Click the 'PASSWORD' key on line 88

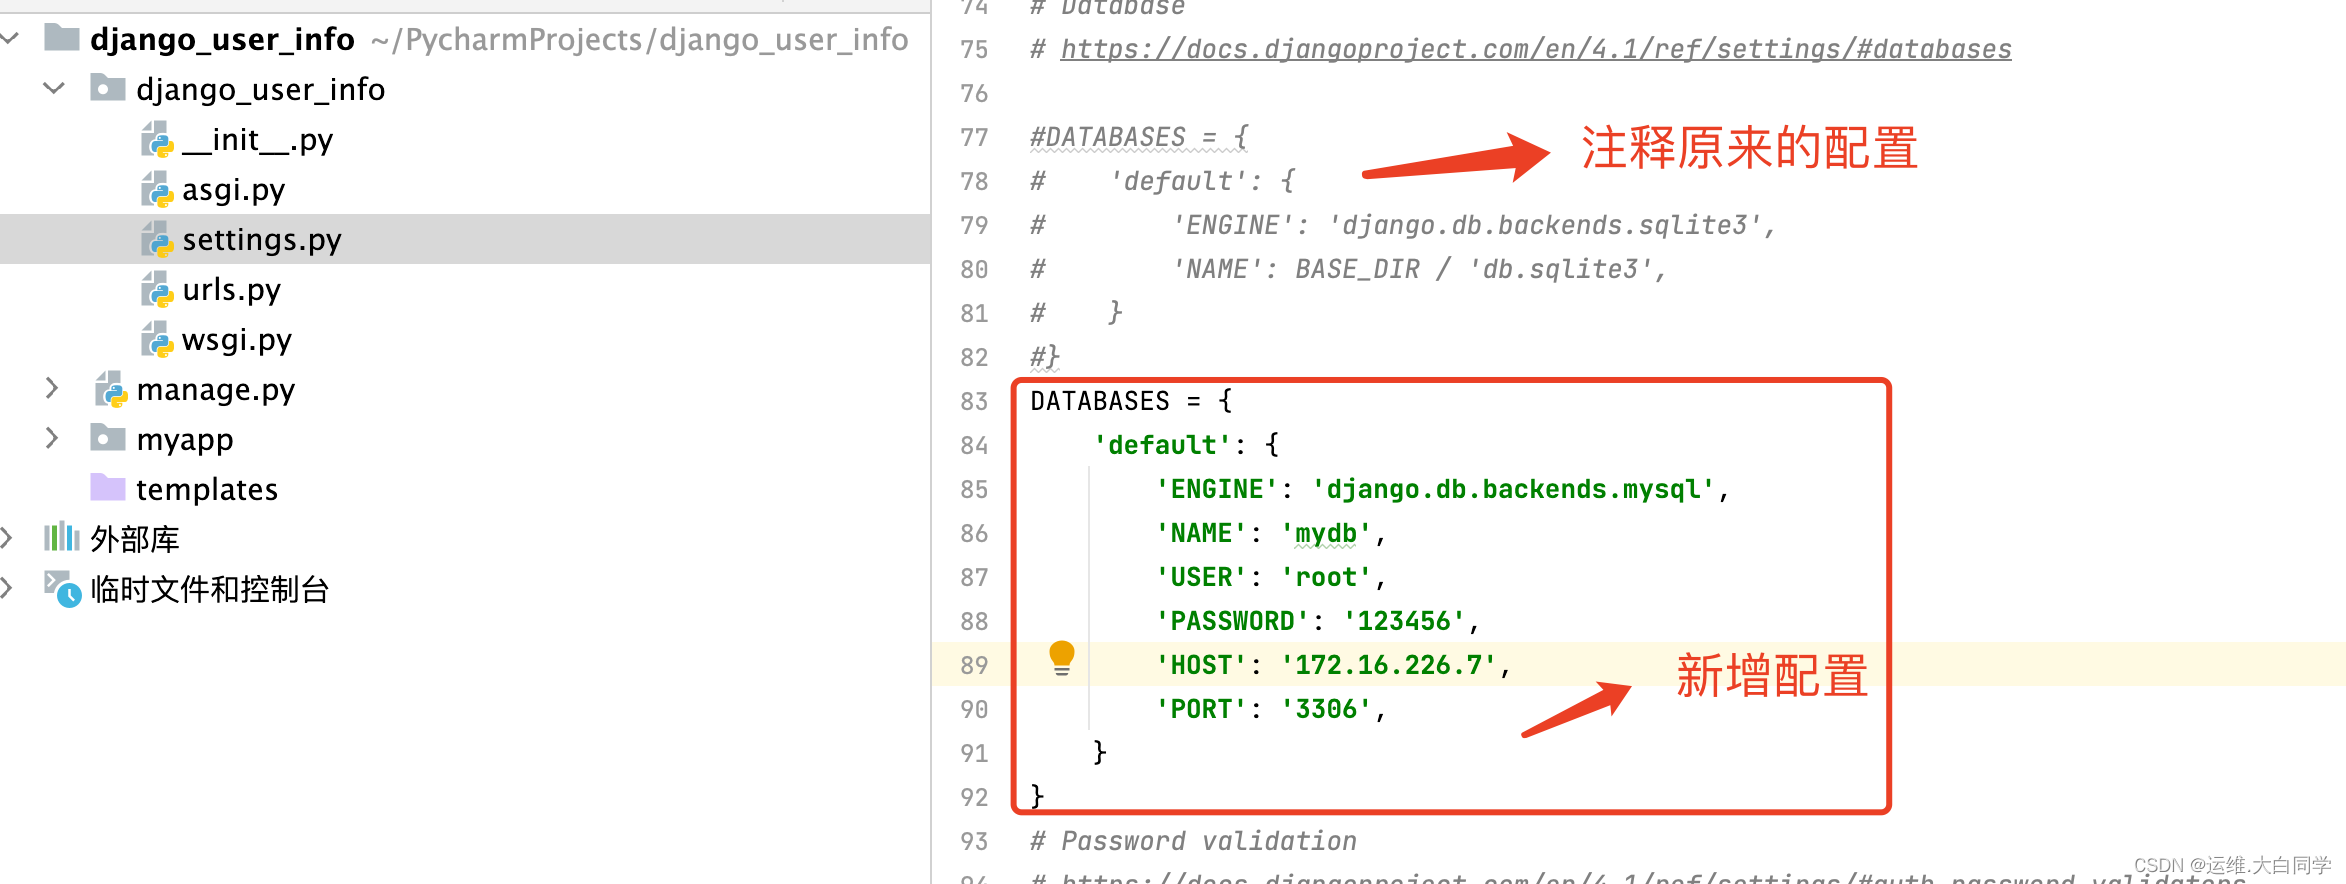tap(1232, 621)
